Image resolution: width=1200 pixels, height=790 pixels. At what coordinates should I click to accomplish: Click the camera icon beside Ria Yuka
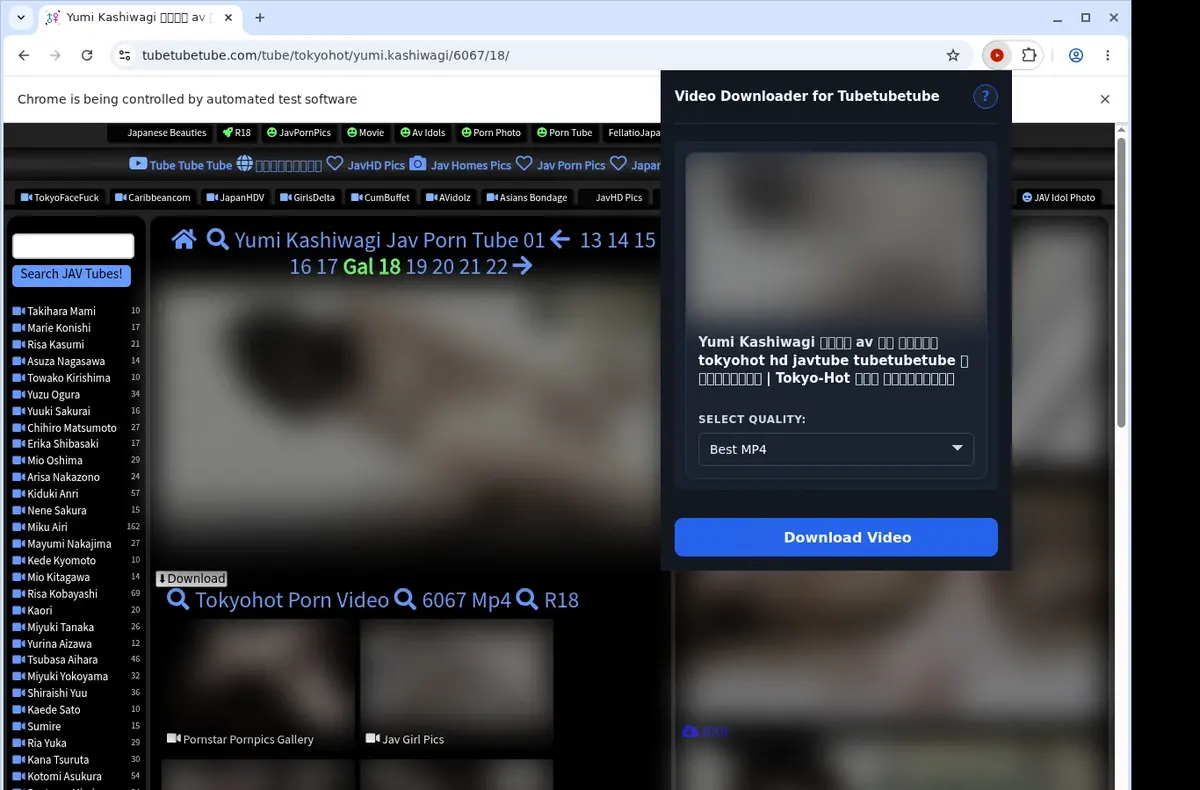[18, 743]
